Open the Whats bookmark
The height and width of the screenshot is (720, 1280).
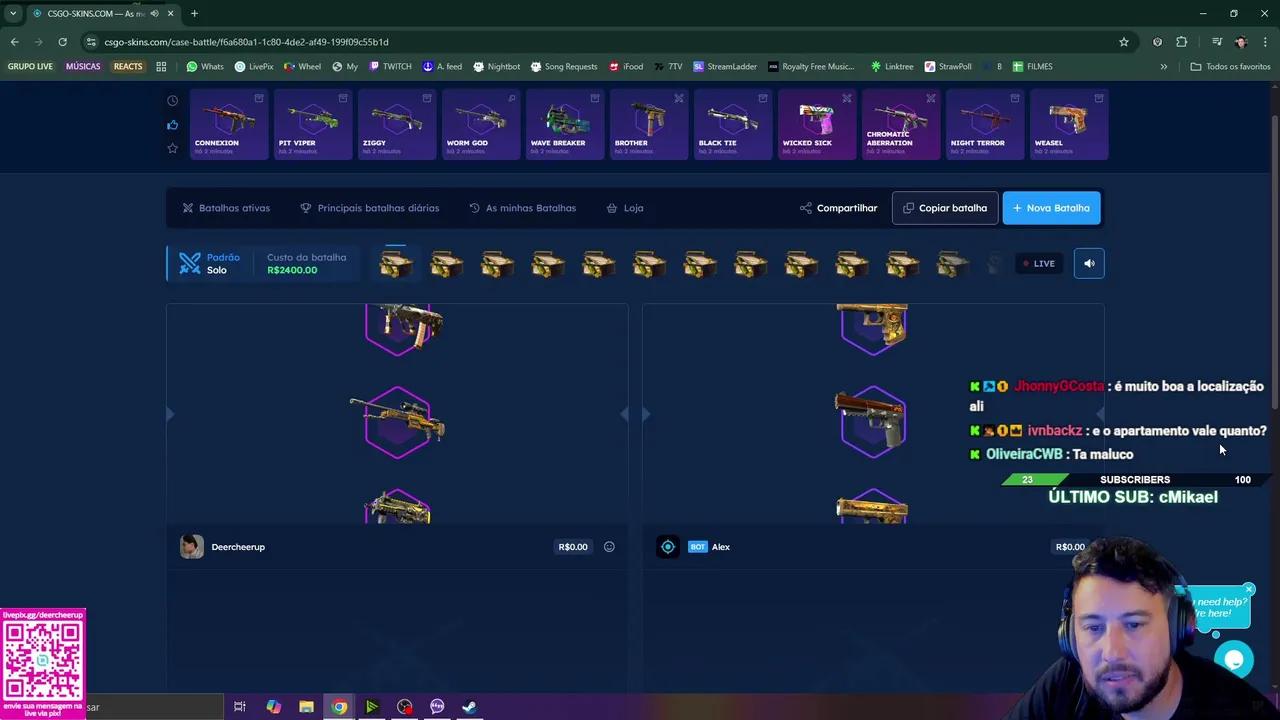pyautogui.click(x=205, y=67)
